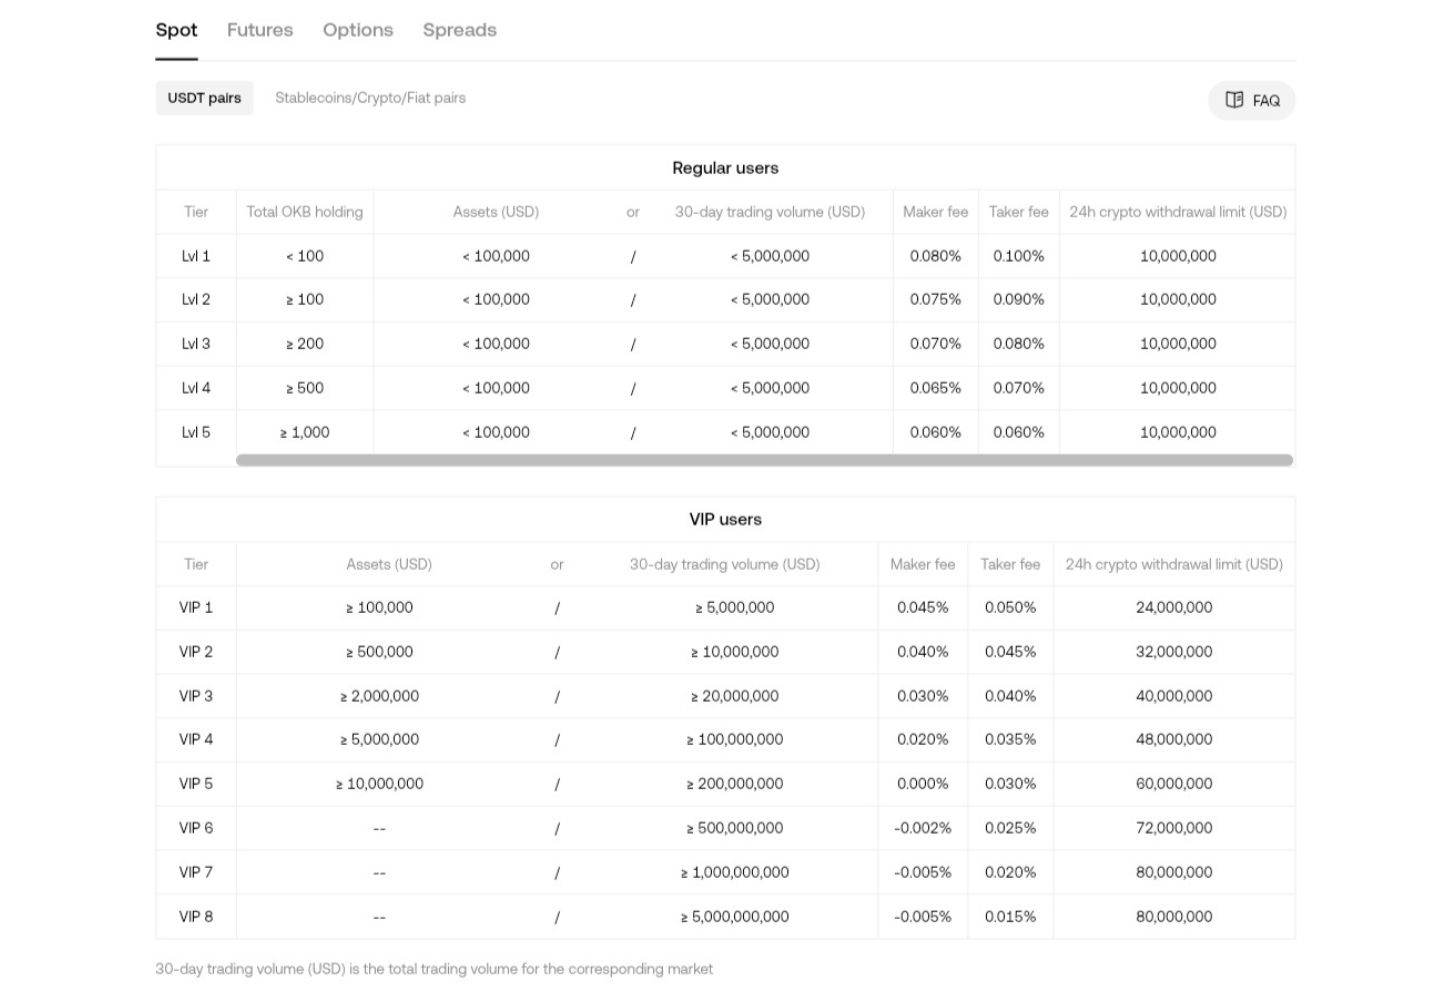Screen dimensions: 1450x1000
Task: Click VIP 6 maker fee -0.002%
Action: [922, 828]
